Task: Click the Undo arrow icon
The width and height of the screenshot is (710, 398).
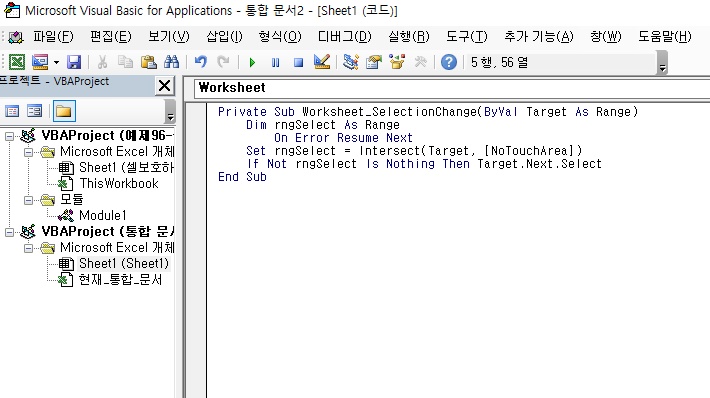Action: pyautogui.click(x=201, y=62)
